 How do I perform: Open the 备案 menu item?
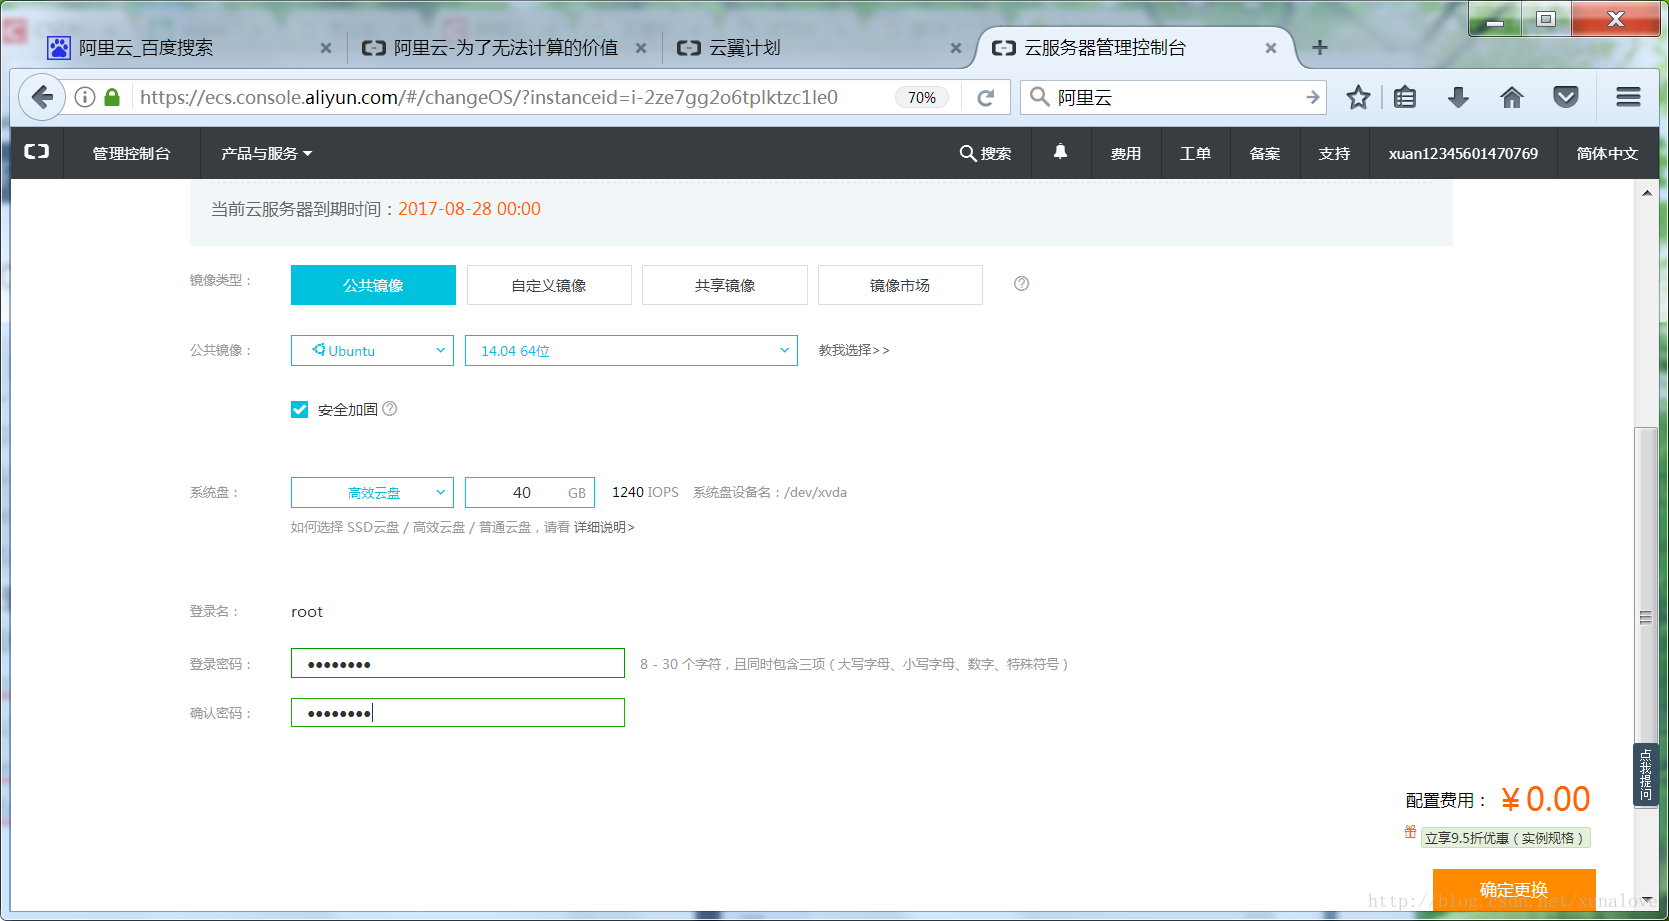coord(1265,153)
